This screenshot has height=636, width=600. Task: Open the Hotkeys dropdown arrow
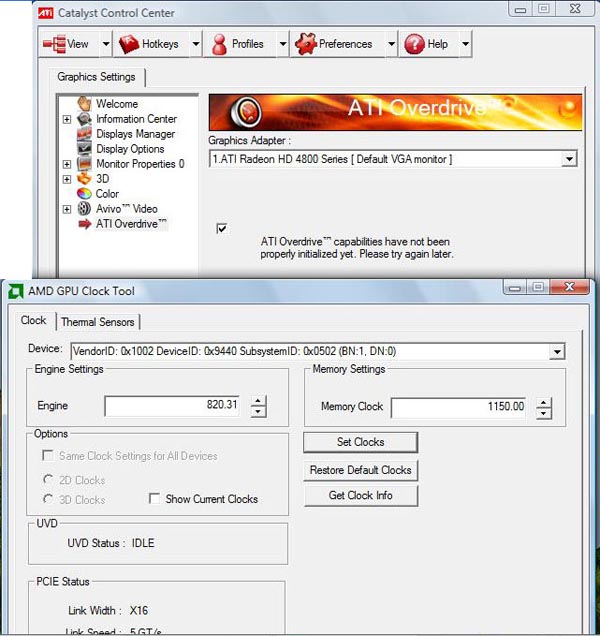point(196,44)
